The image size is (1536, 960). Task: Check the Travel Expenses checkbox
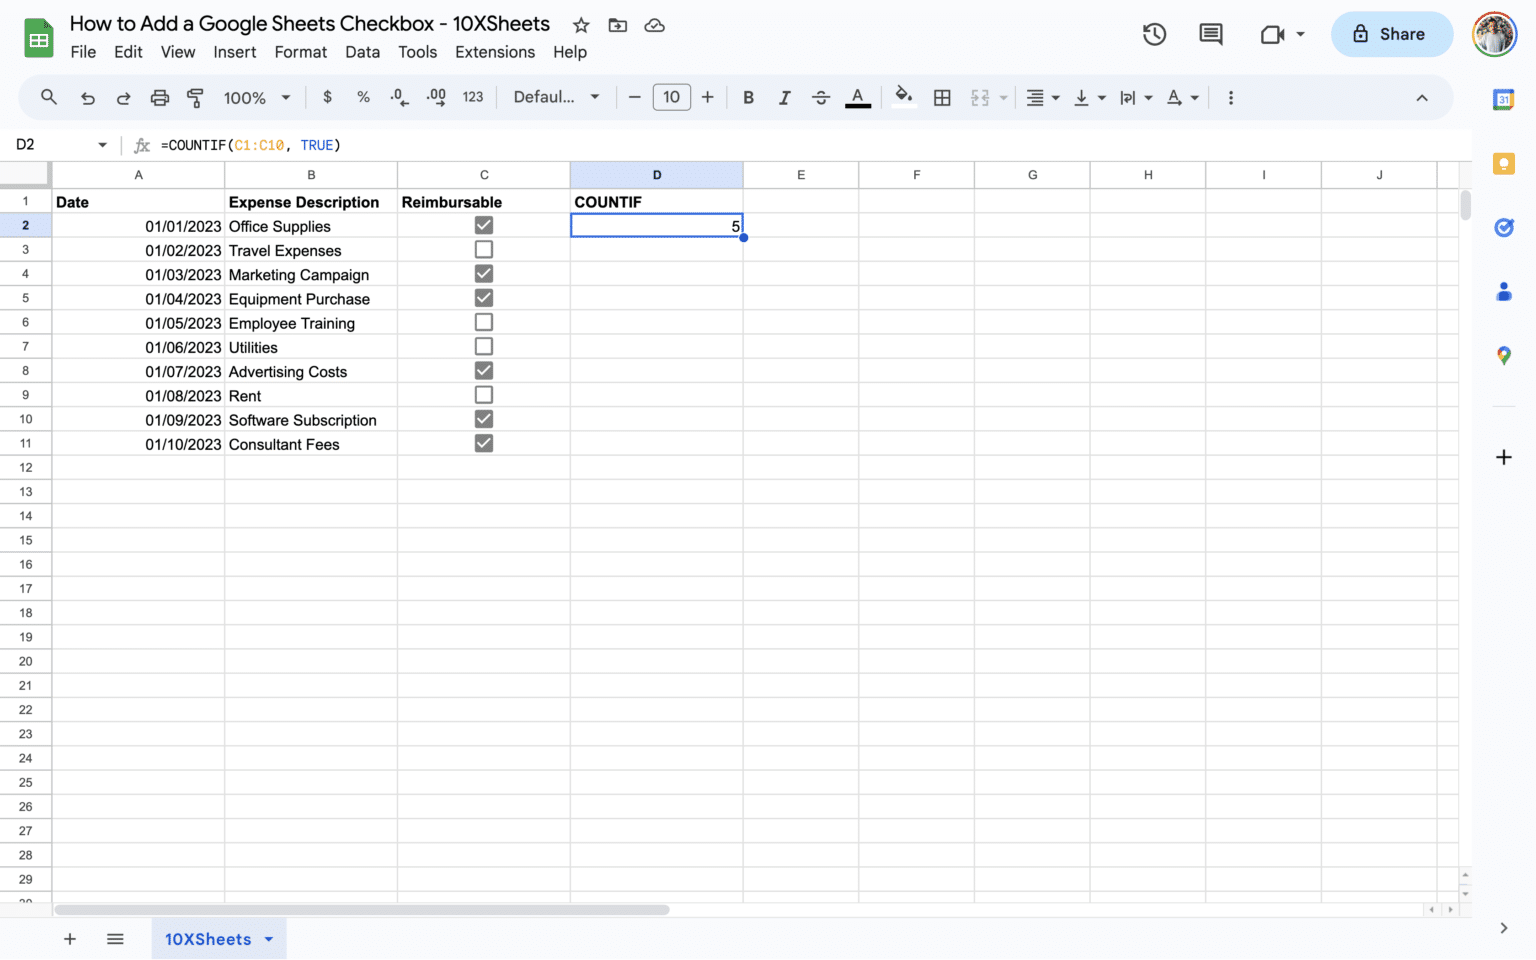pos(484,249)
